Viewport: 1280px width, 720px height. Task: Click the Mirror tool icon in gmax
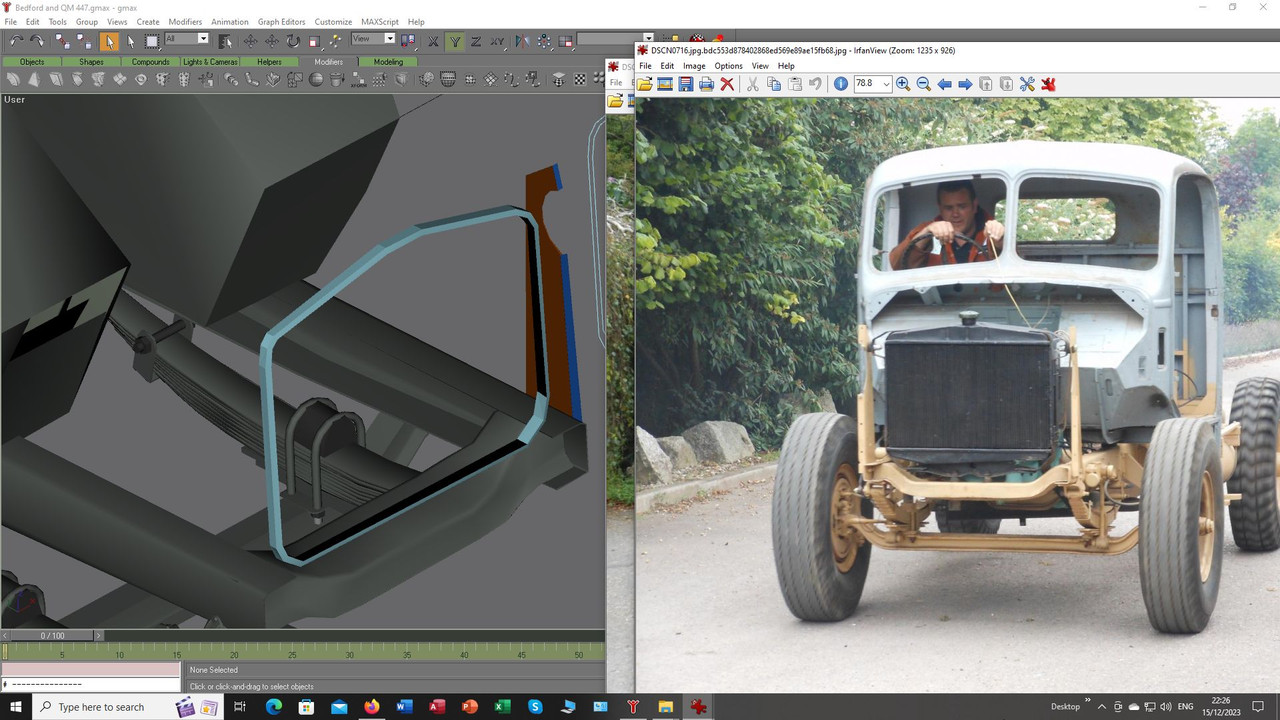pos(522,41)
